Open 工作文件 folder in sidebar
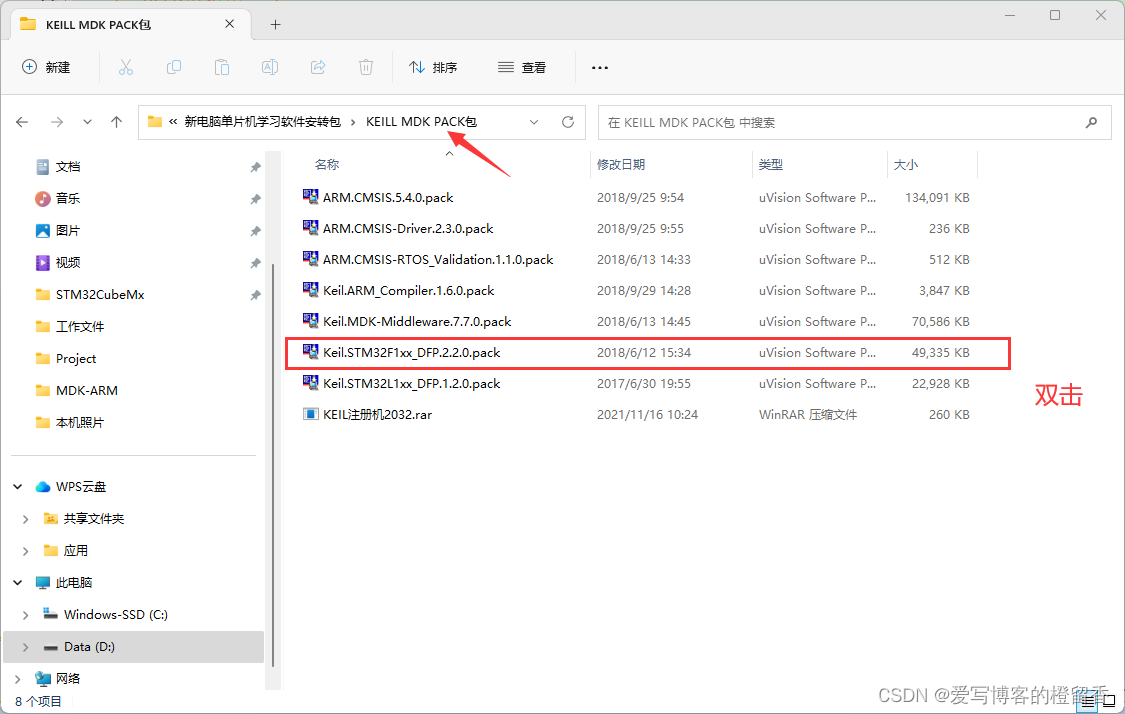This screenshot has width=1125, height=714. (80, 327)
